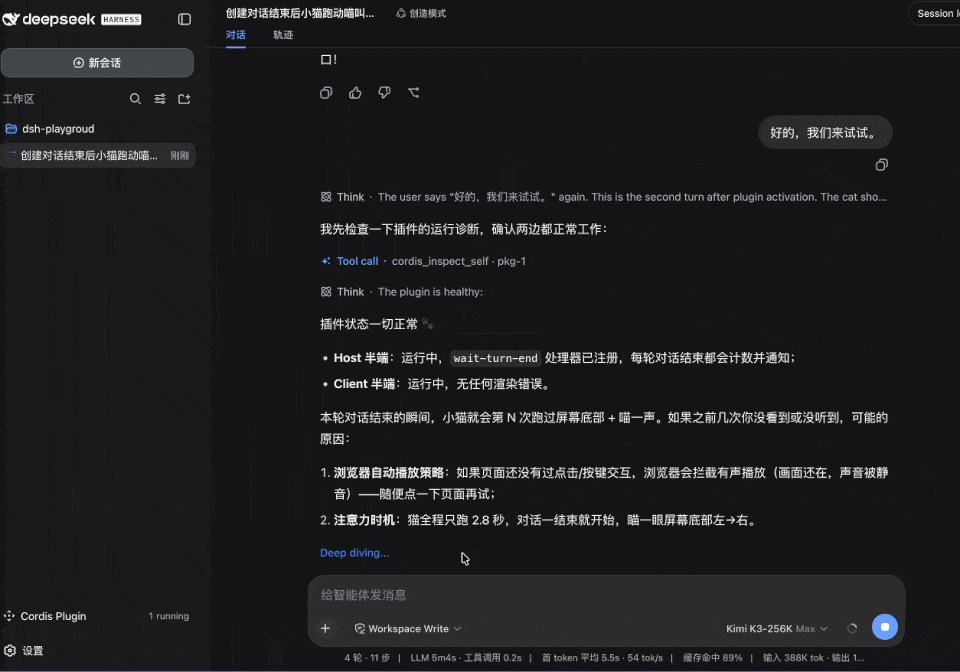Click the 首 token 平均 5.5s status

pos(602,658)
